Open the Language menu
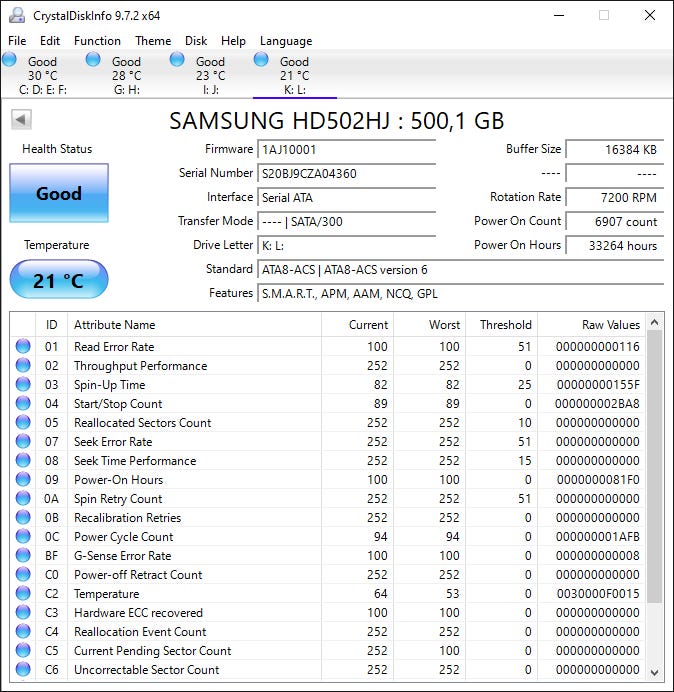The width and height of the screenshot is (674, 692). click(x=286, y=41)
